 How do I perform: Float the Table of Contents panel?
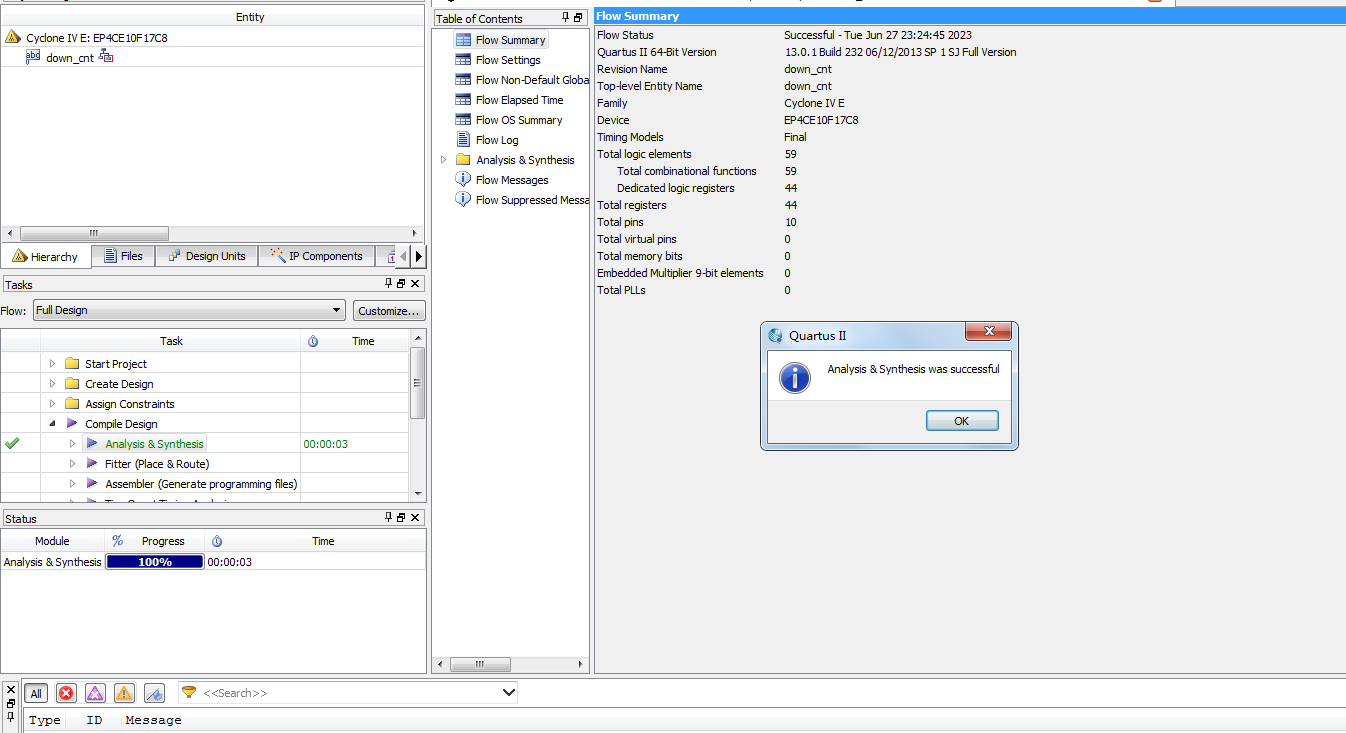[x=579, y=18]
